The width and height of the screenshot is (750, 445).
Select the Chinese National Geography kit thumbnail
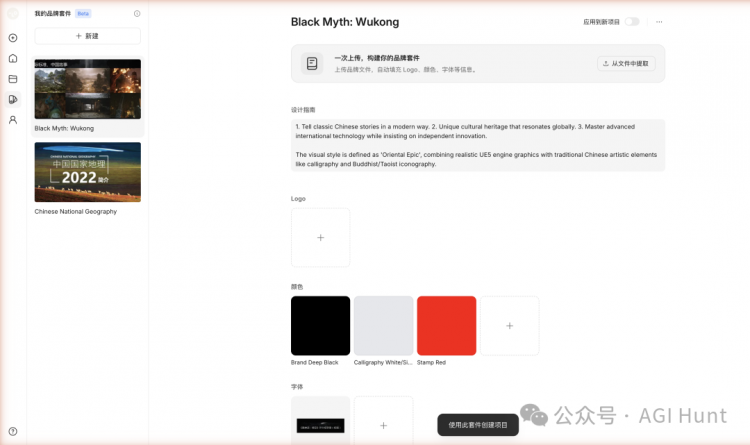tap(88, 172)
